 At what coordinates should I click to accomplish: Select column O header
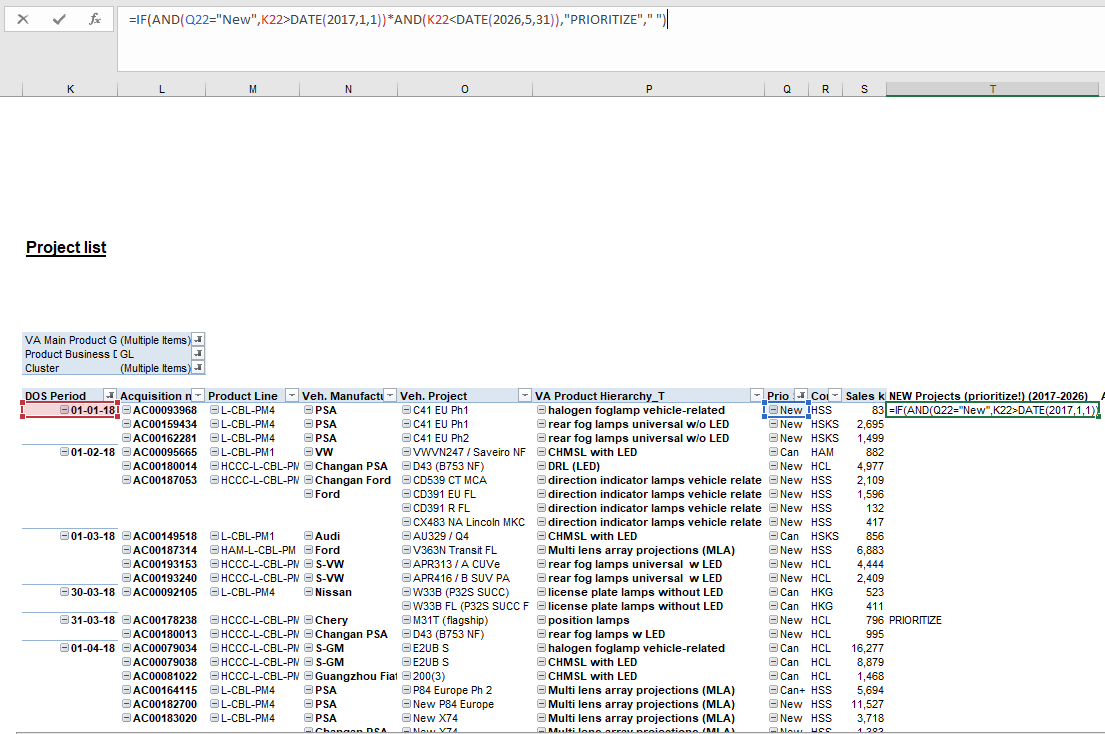point(464,89)
